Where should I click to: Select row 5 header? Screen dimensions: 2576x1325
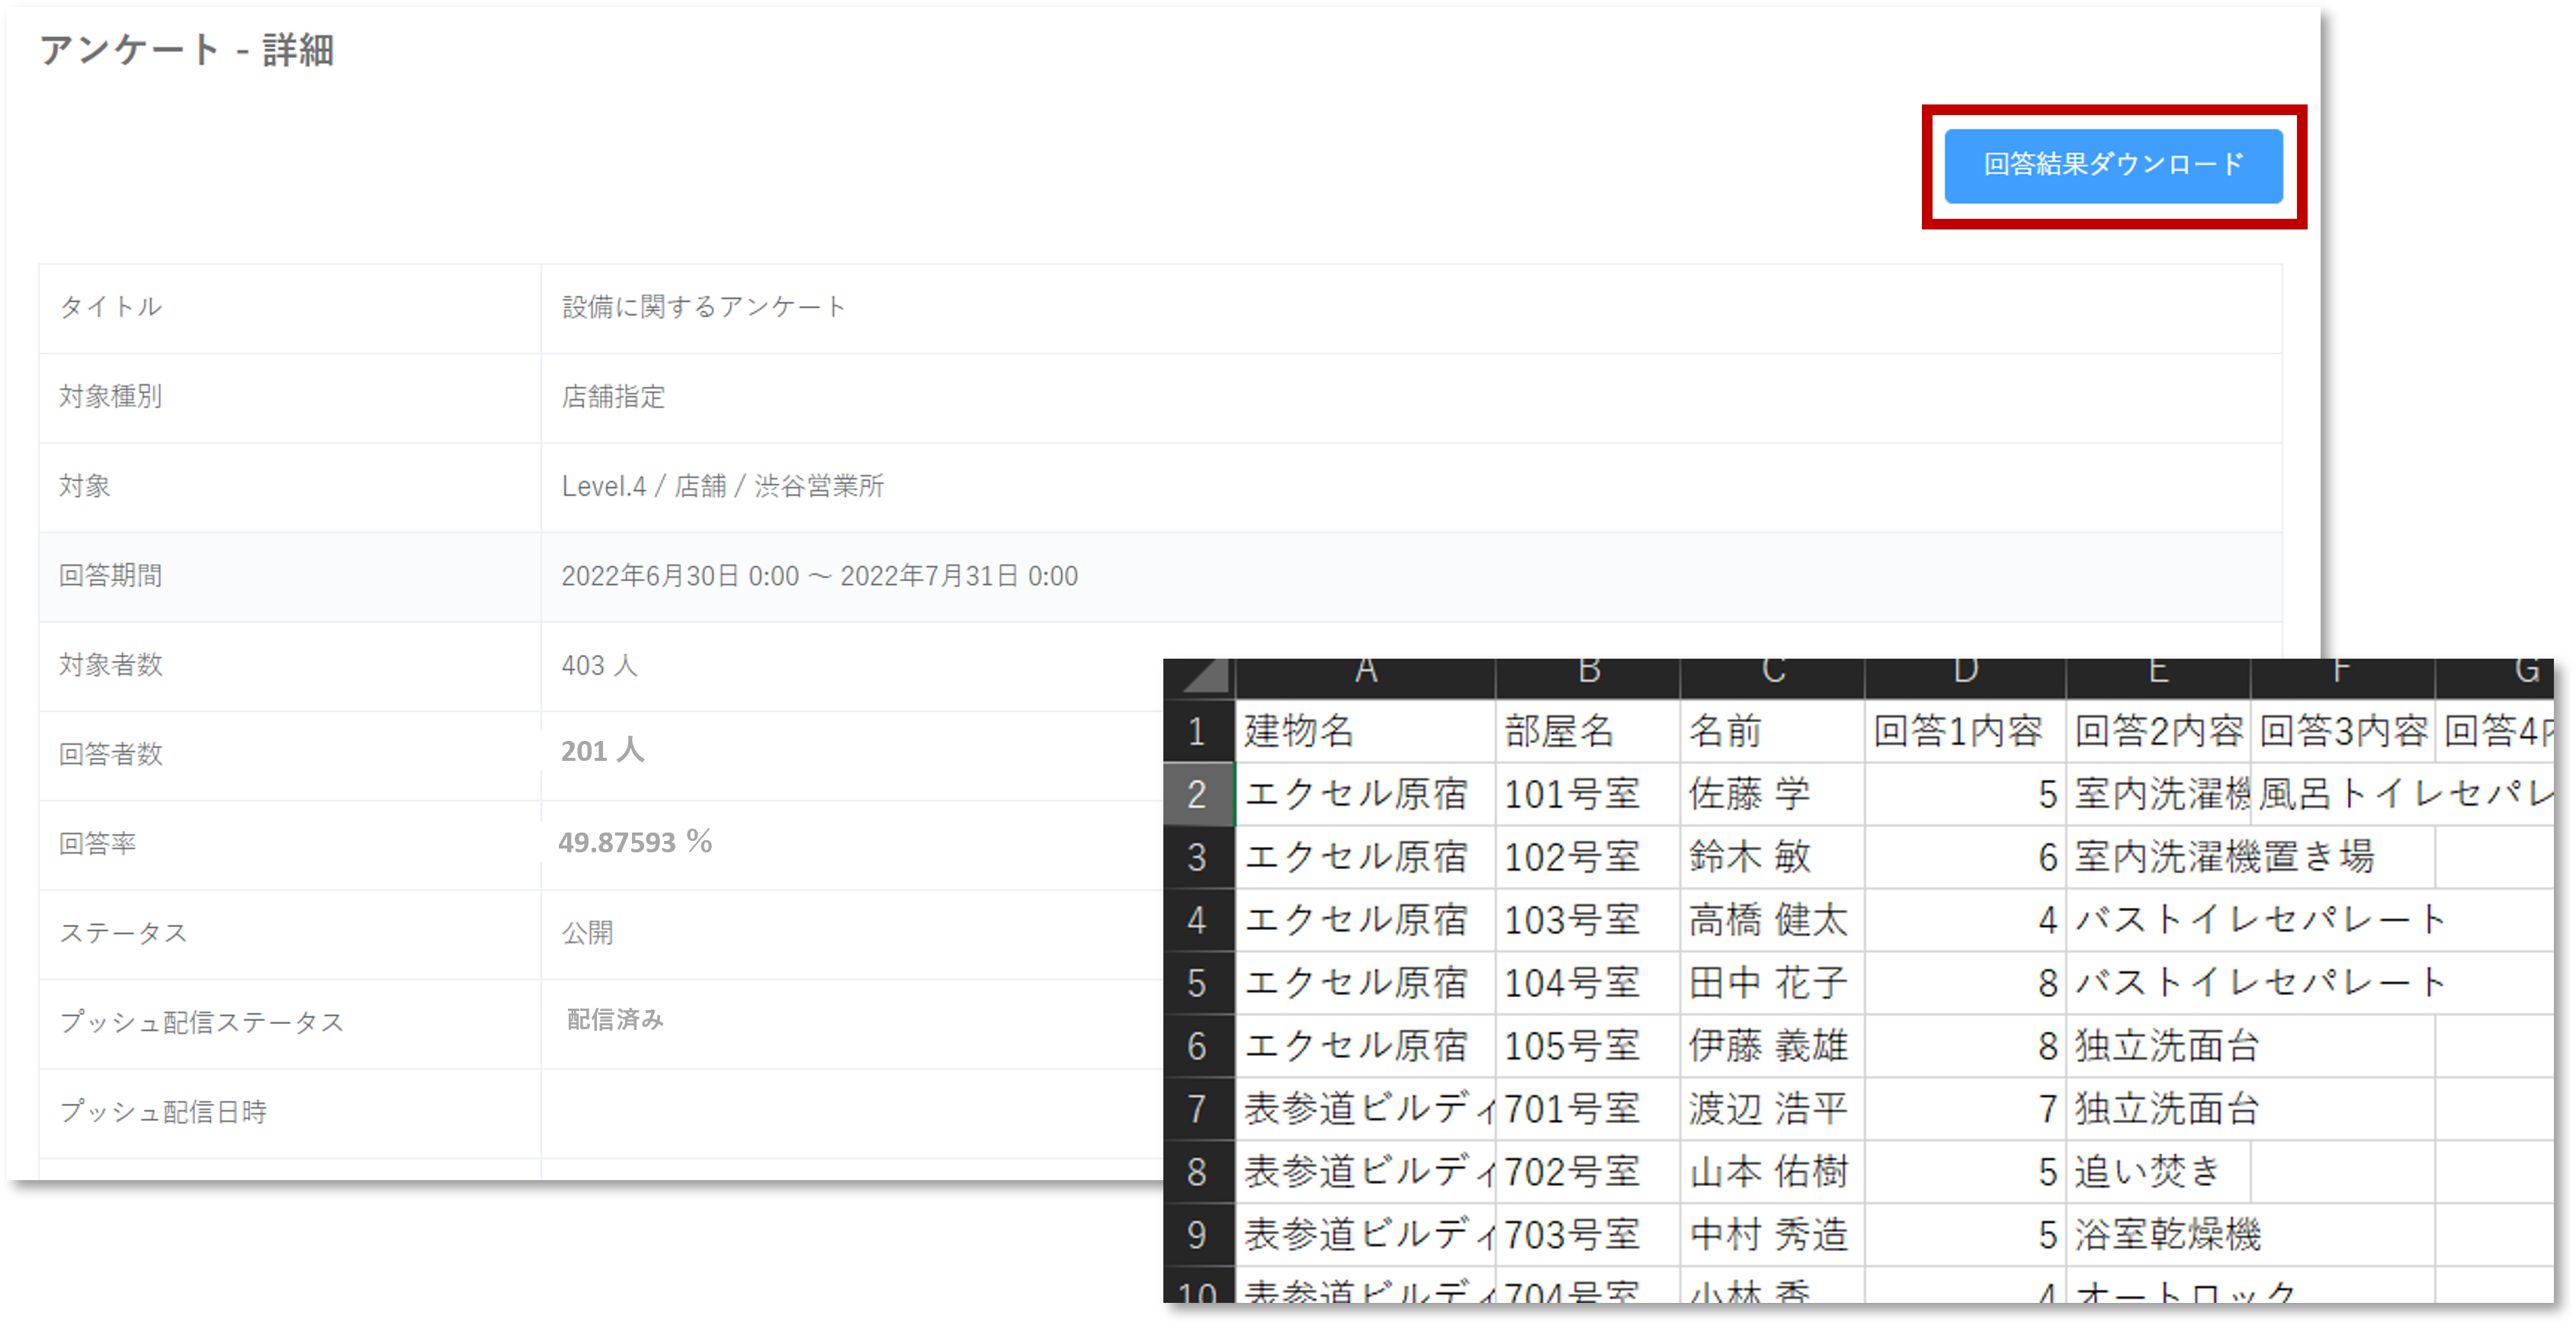click(x=1197, y=983)
